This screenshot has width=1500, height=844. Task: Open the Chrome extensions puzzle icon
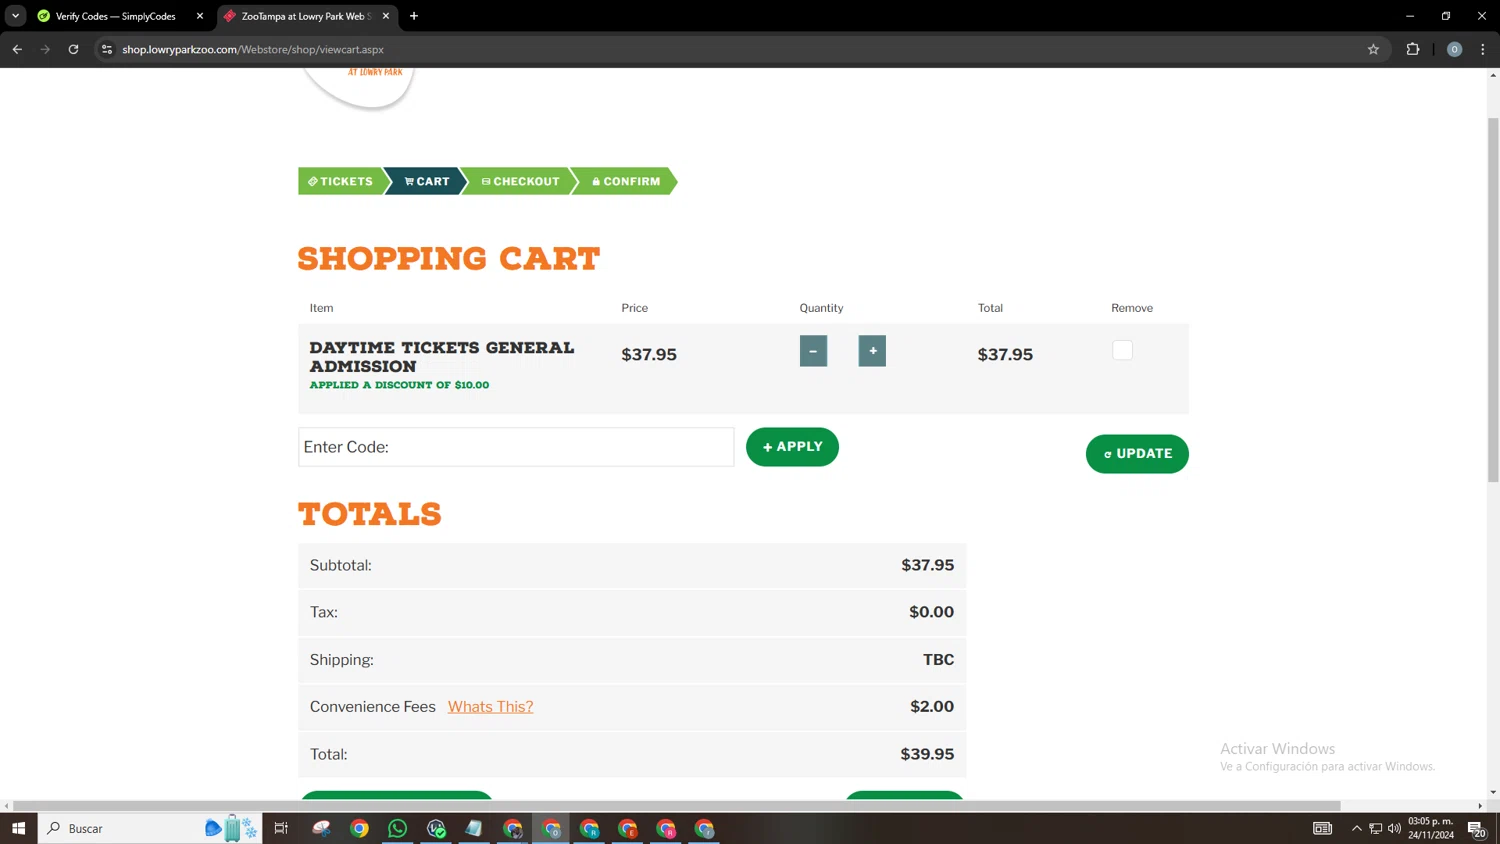(1413, 49)
